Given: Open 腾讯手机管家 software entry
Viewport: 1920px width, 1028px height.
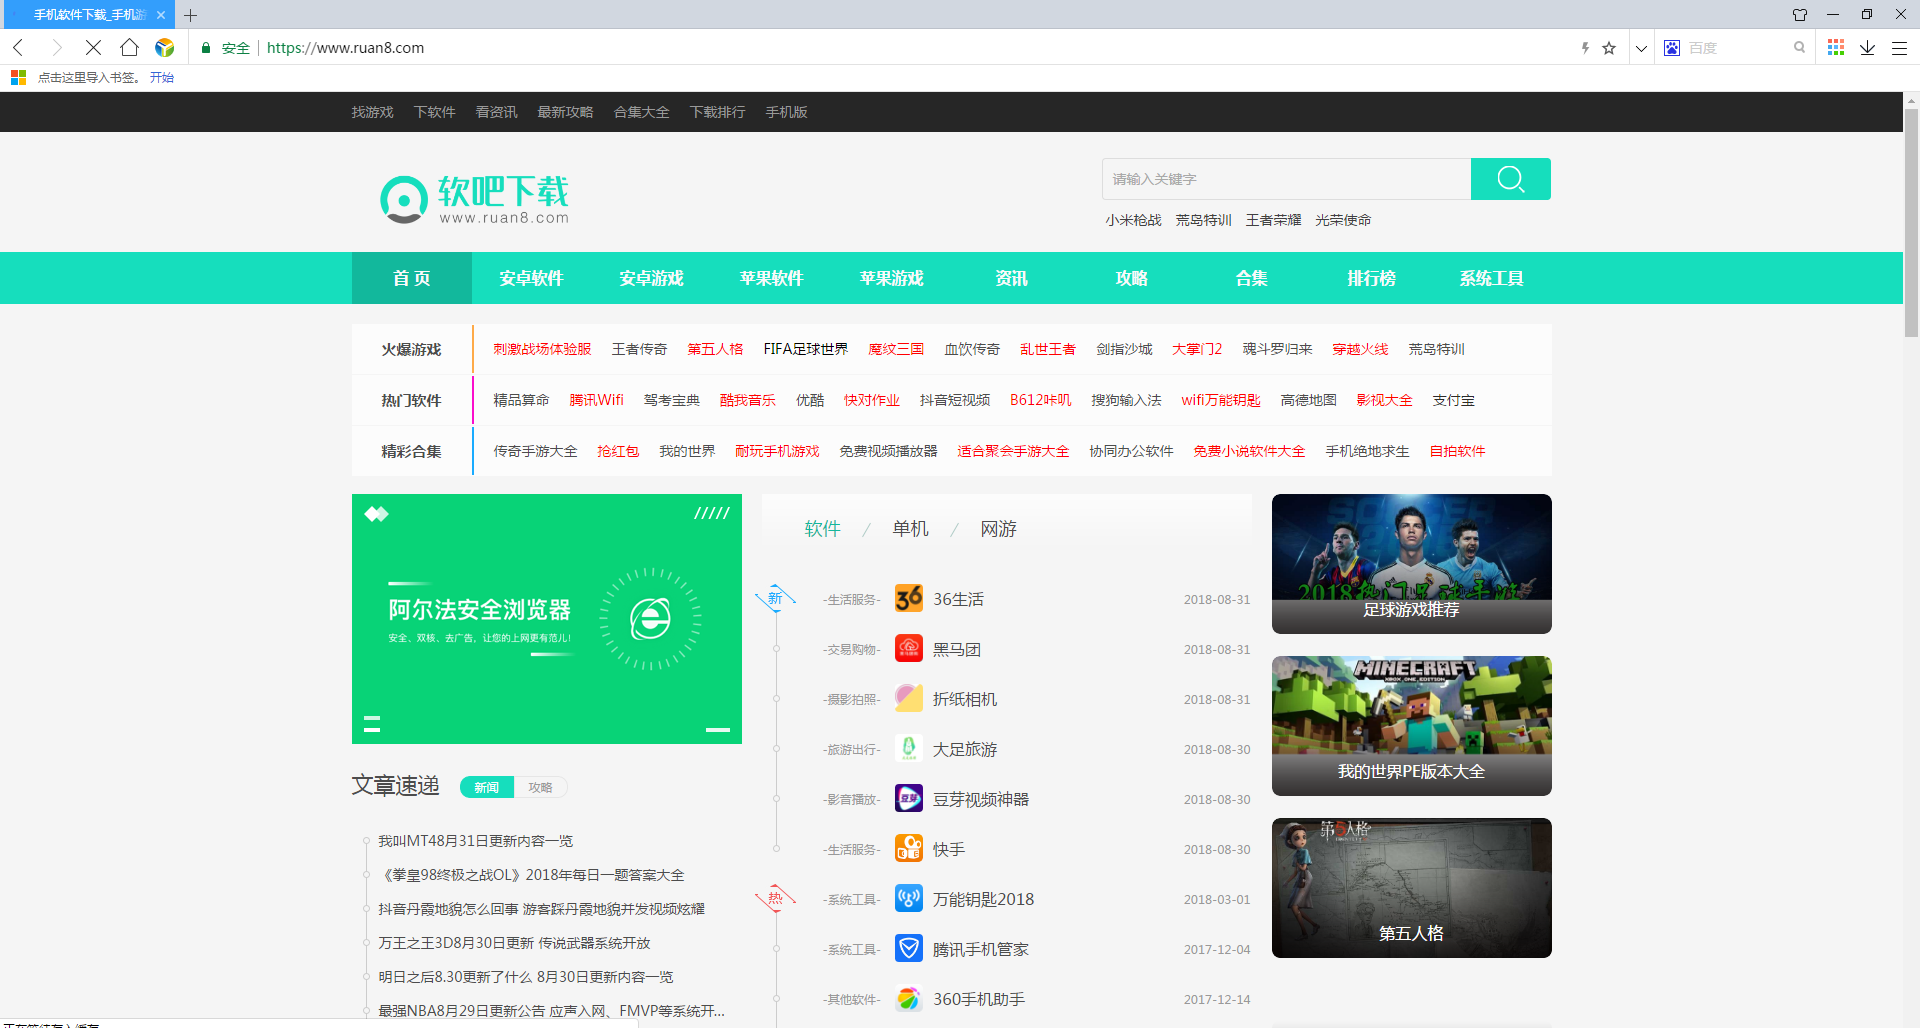Looking at the screenshot, I should pyautogui.click(x=980, y=949).
